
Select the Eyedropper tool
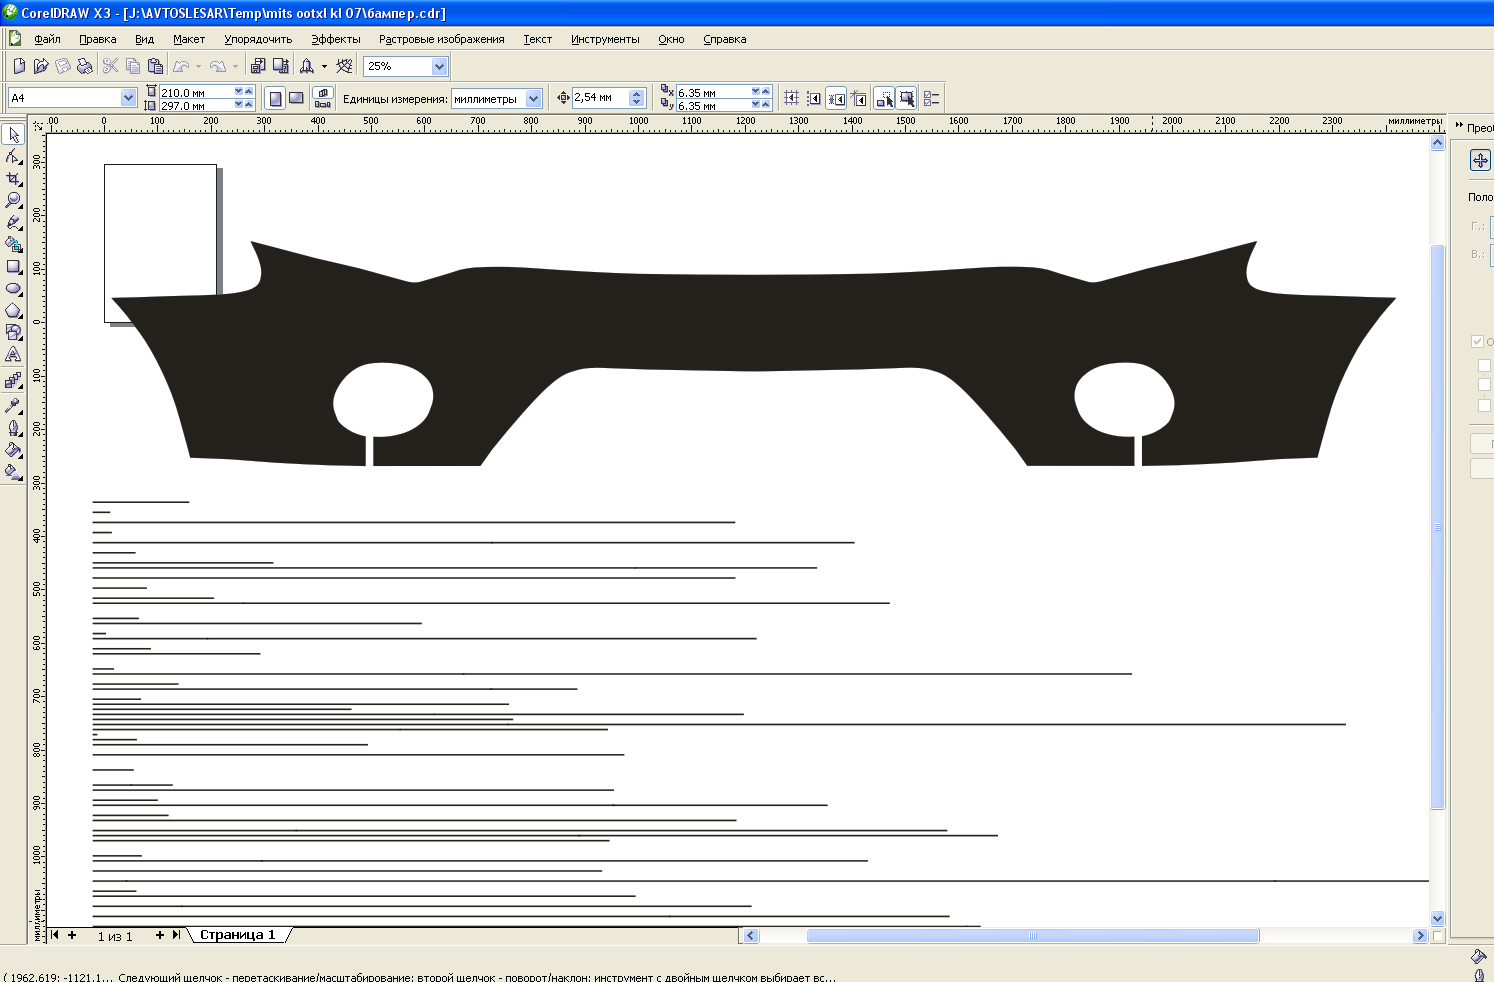click(14, 406)
